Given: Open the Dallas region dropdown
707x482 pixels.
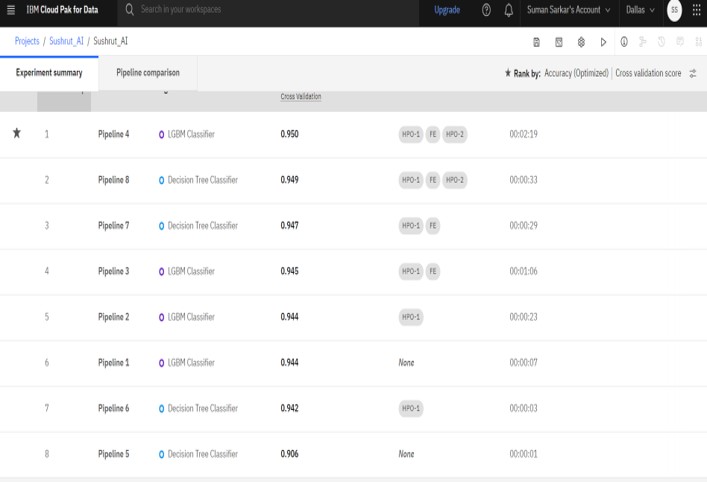Looking at the screenshot, I should (x=640, y=10).
